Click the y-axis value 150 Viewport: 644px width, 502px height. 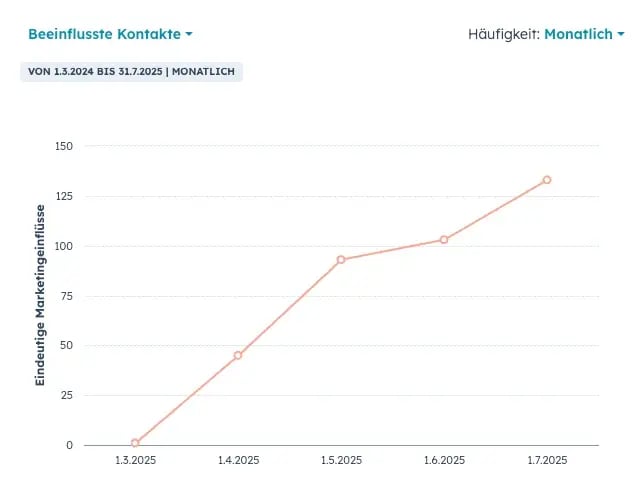tap(65, 146)
